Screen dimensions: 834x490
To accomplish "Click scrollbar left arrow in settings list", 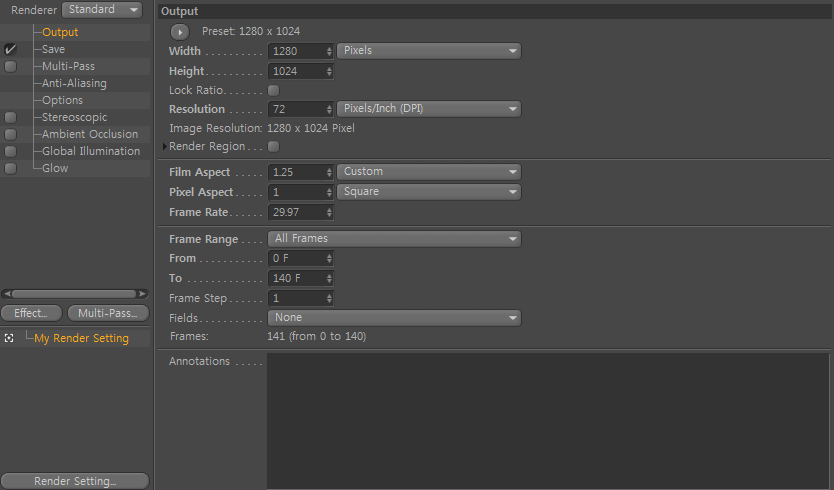I will [x=7, y=294].
